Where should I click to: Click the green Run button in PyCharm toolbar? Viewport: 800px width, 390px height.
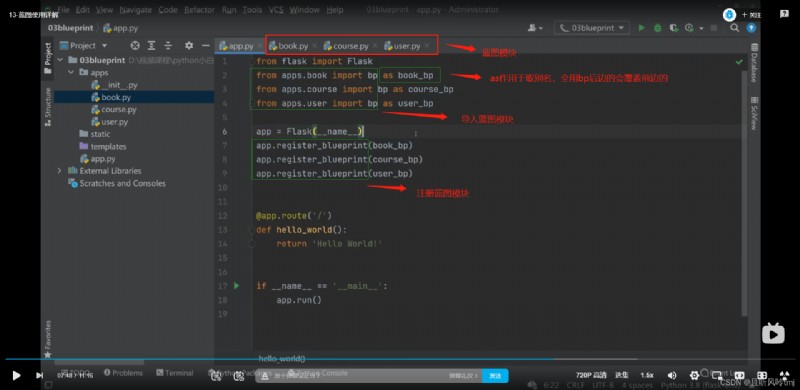pos(641,28)
